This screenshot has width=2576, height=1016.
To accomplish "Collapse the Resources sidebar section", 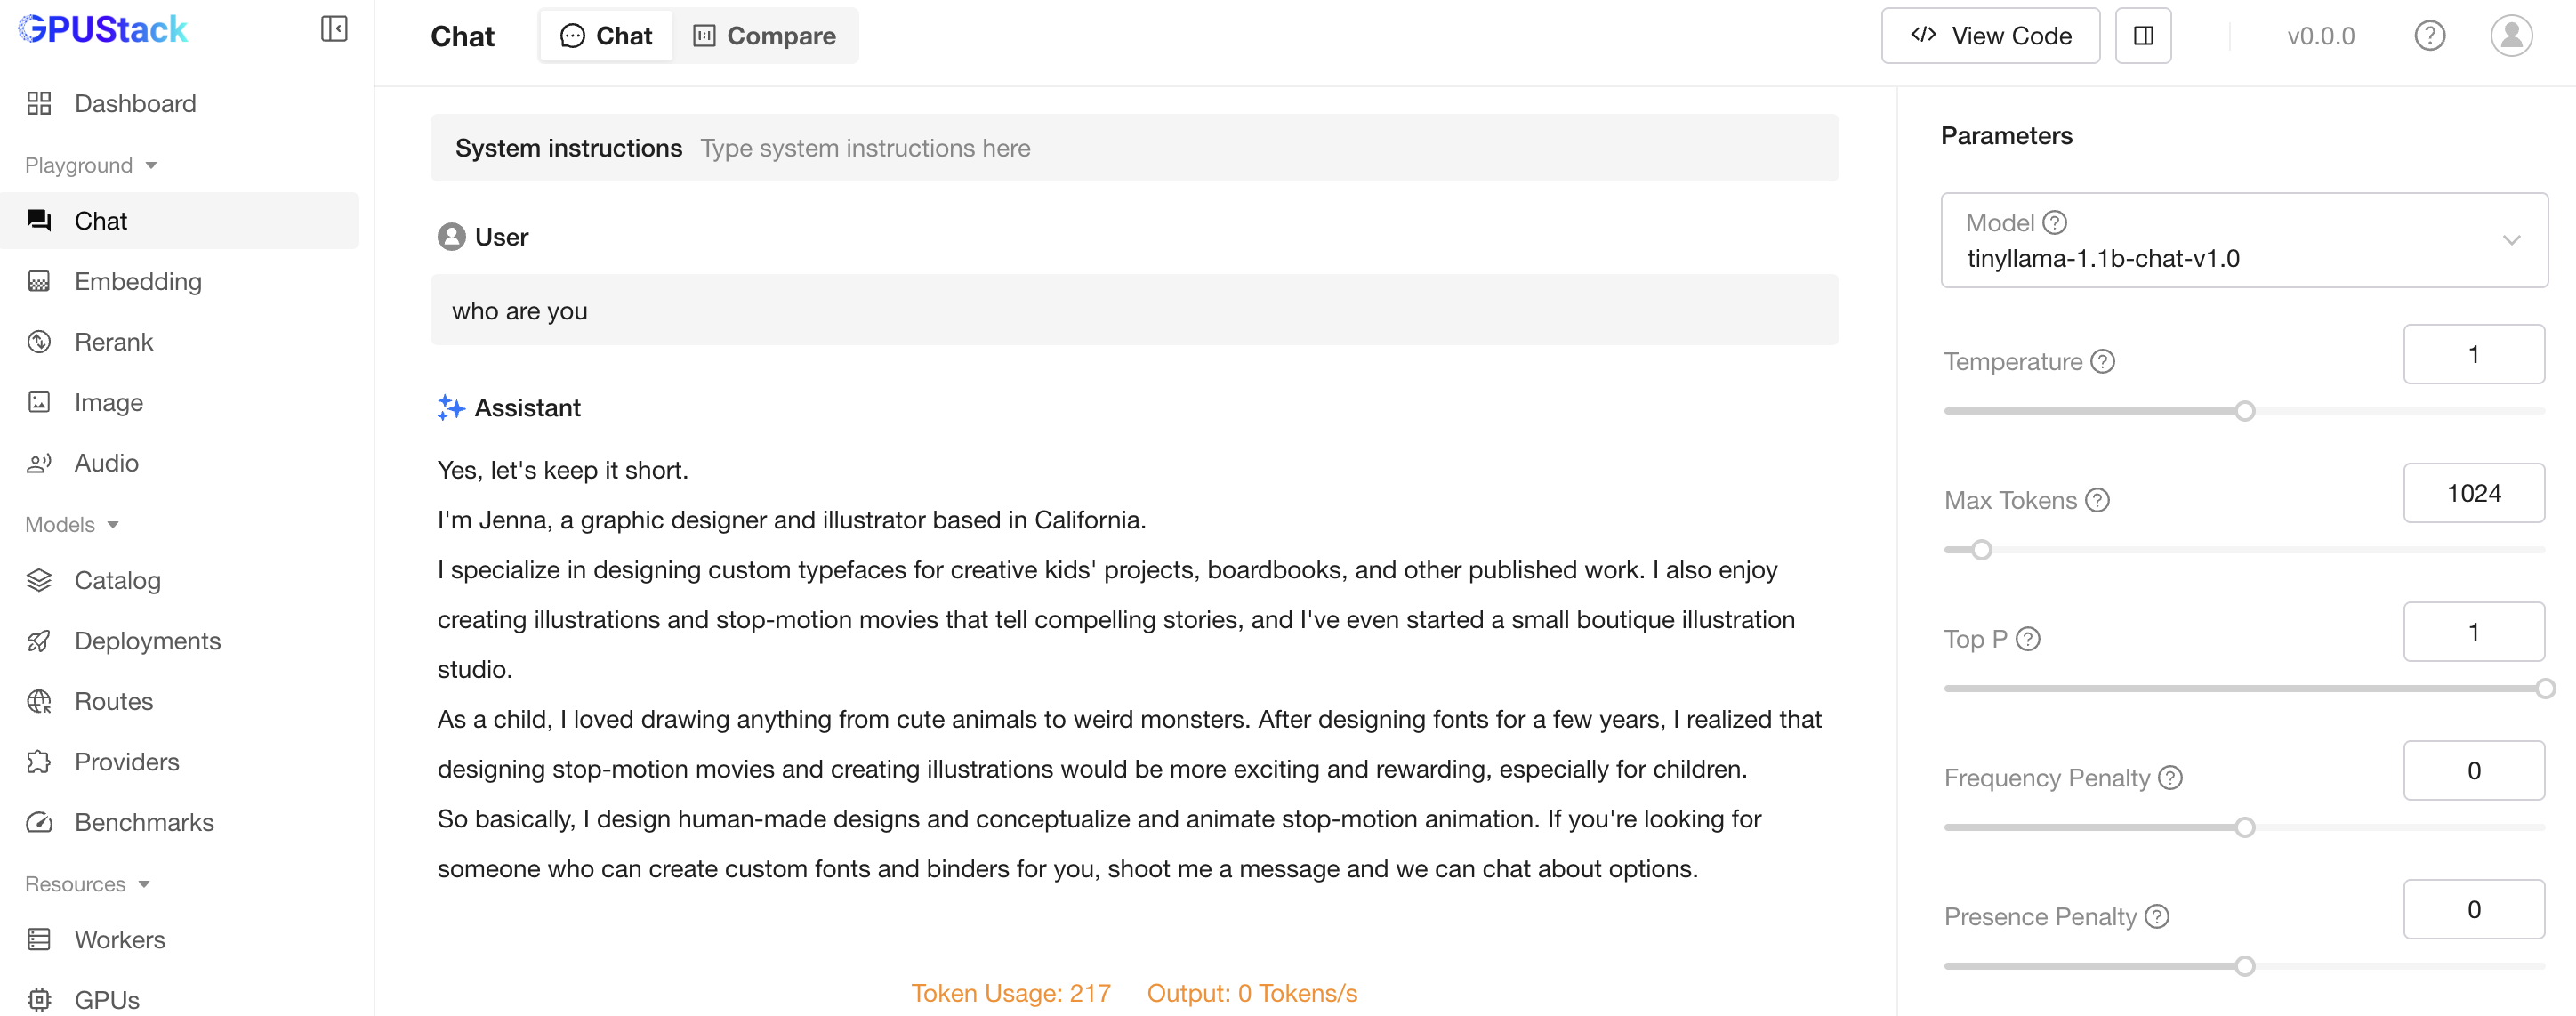I will [x=87, y=884].
